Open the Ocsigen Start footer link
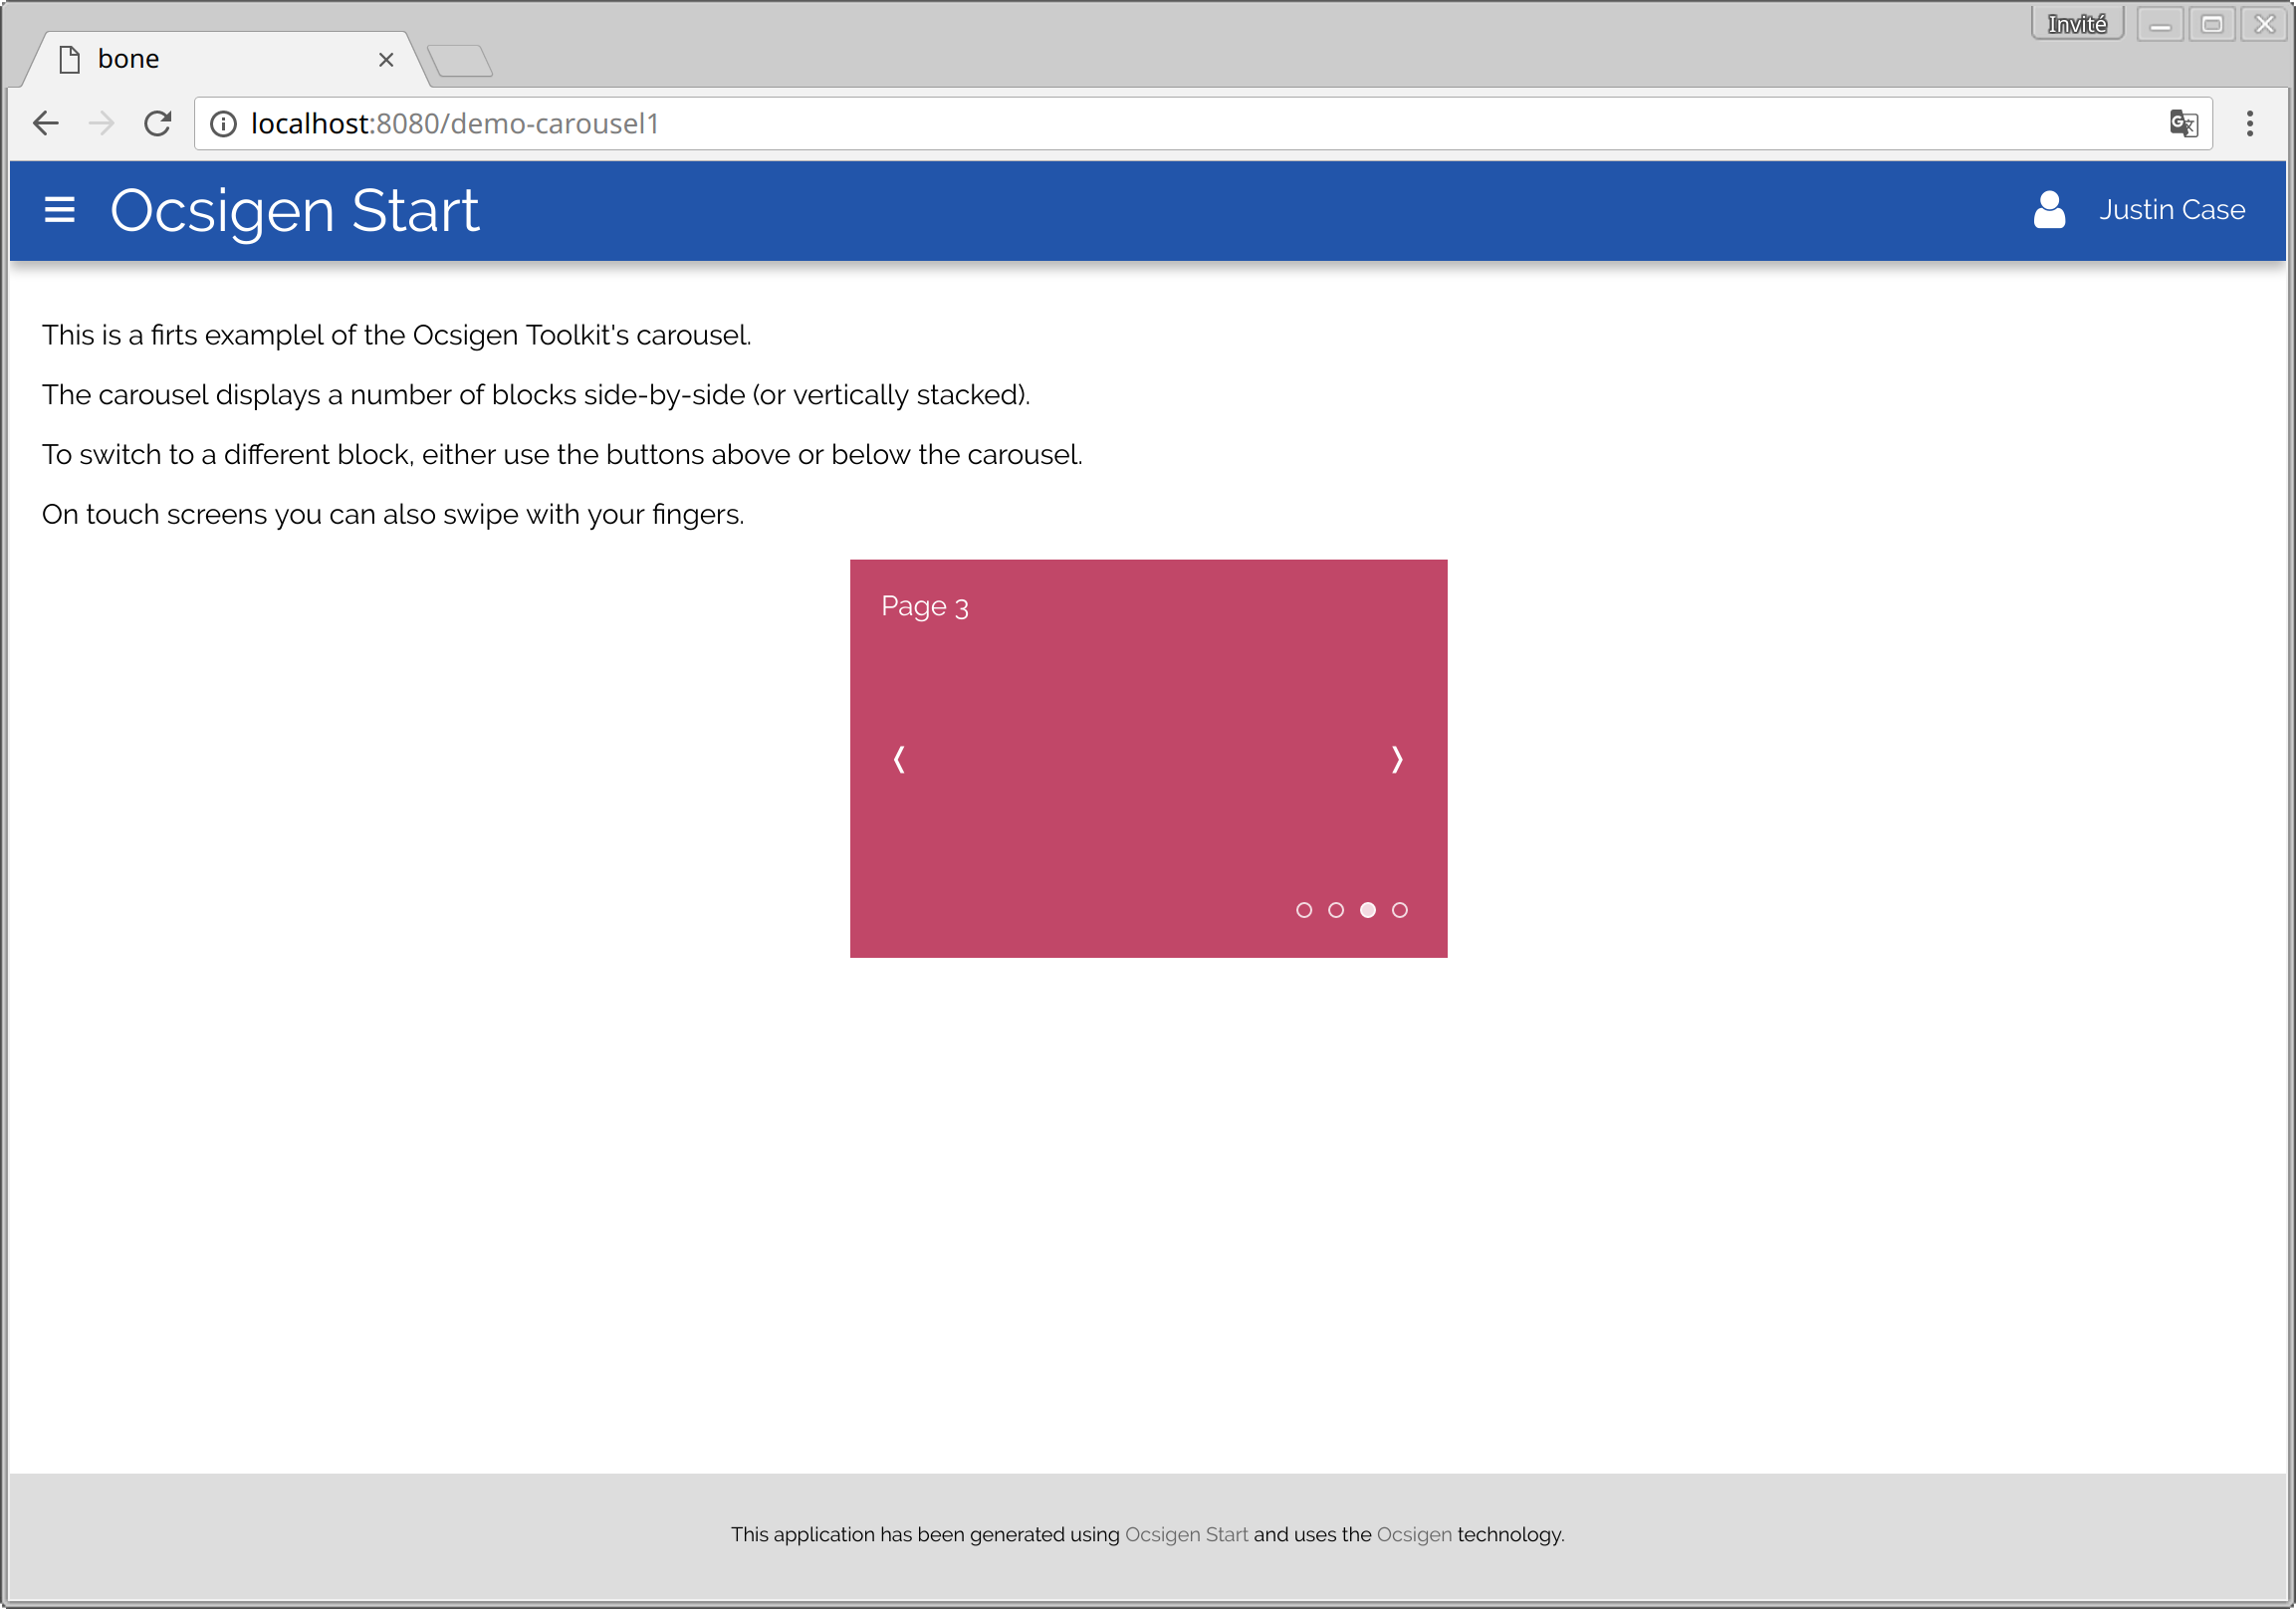Viewport: 2296px width, 1610px height. [x=1186, y=1534]
